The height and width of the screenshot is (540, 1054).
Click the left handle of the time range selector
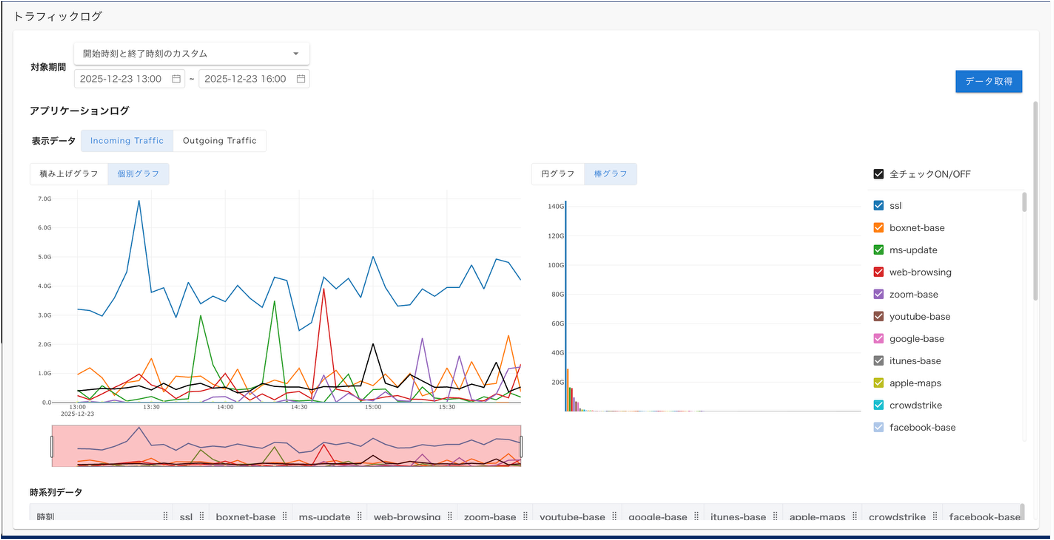click(52, 446)
